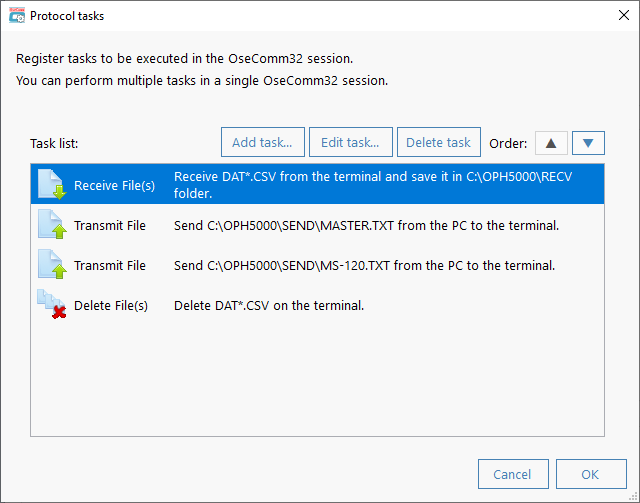The width and height of the screenshot is (640, 503).
Task: Click empty area of the task list
Action: coord(317,380)
